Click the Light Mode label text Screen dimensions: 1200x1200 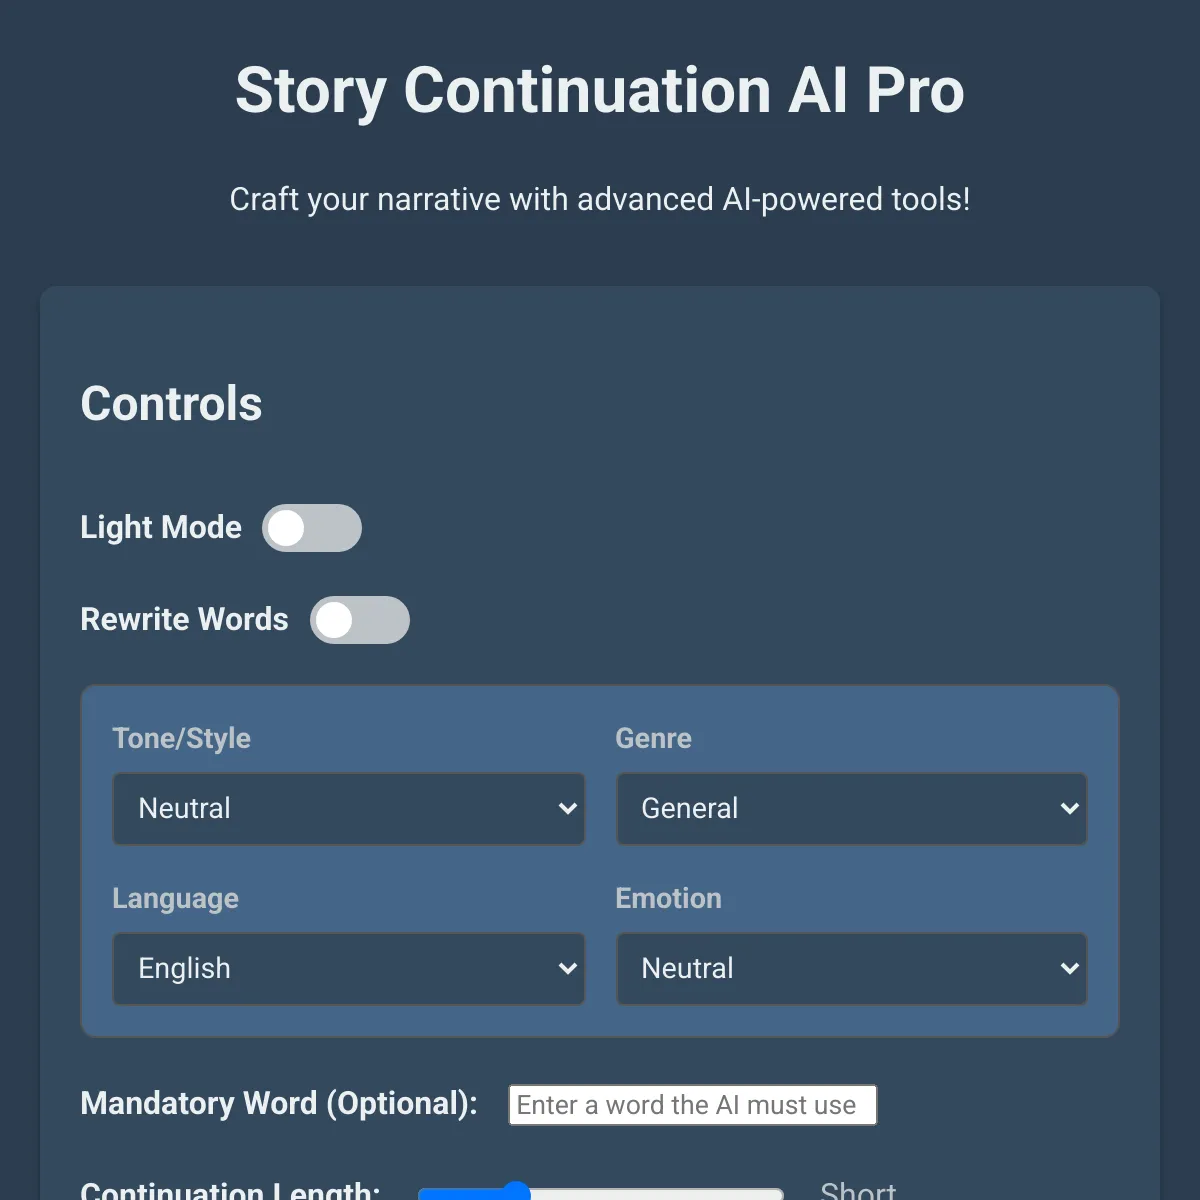pyautogui.click(x=161, y=528)
